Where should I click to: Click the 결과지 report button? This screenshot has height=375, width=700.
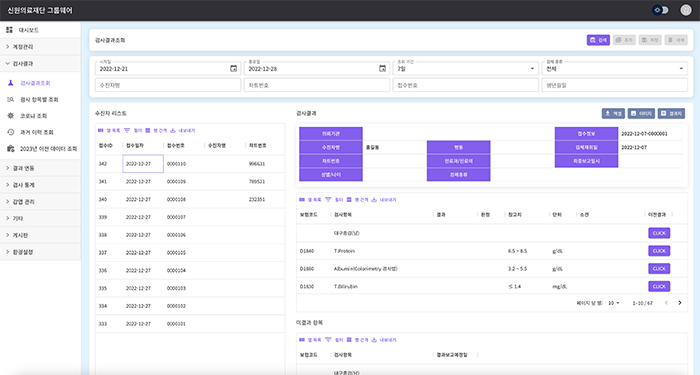click(671, 113)
